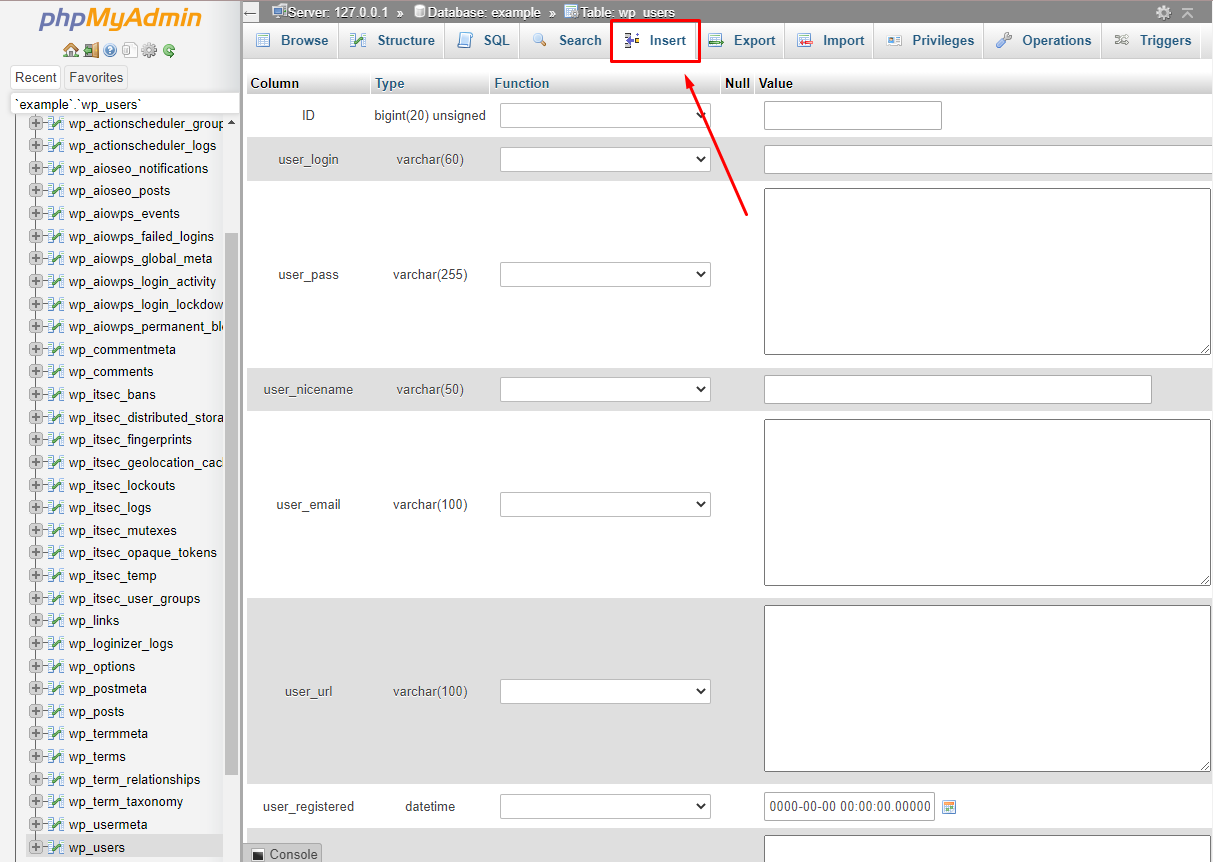Screen dimensions: 1213x862
Task: Open wp_itsec_lockouts table in tree
Action: (x=122, y=485)
